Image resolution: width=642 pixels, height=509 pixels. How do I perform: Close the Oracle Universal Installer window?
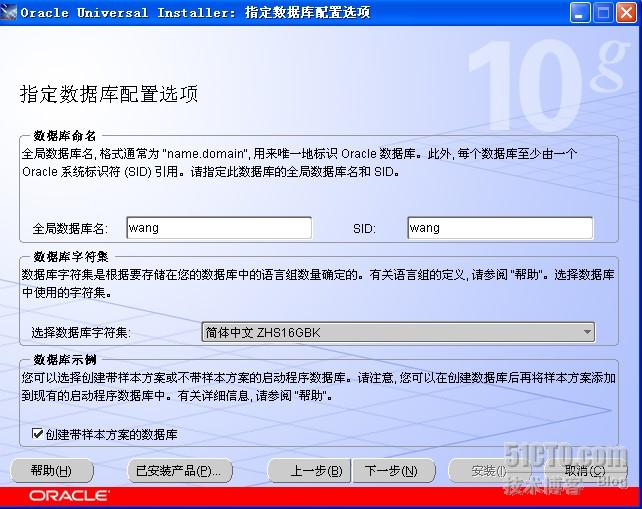coord(626,13)
